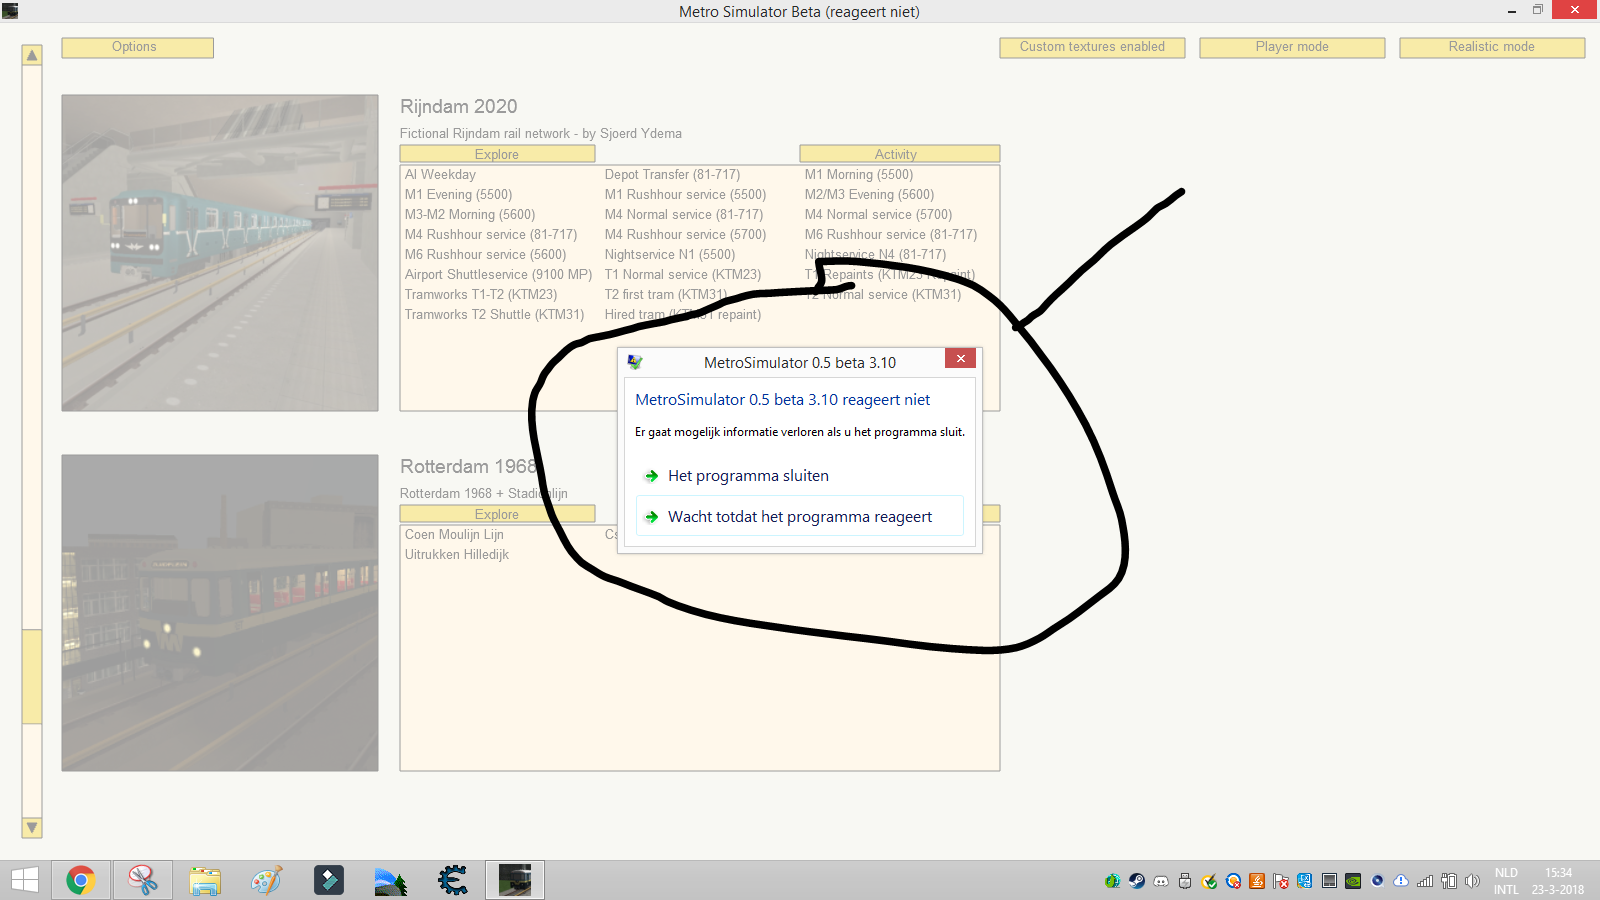The width and height of the screenshot is (1600, 900).
Task: Click the yellow checkmark tray icon
Action: coord(1209,881)
